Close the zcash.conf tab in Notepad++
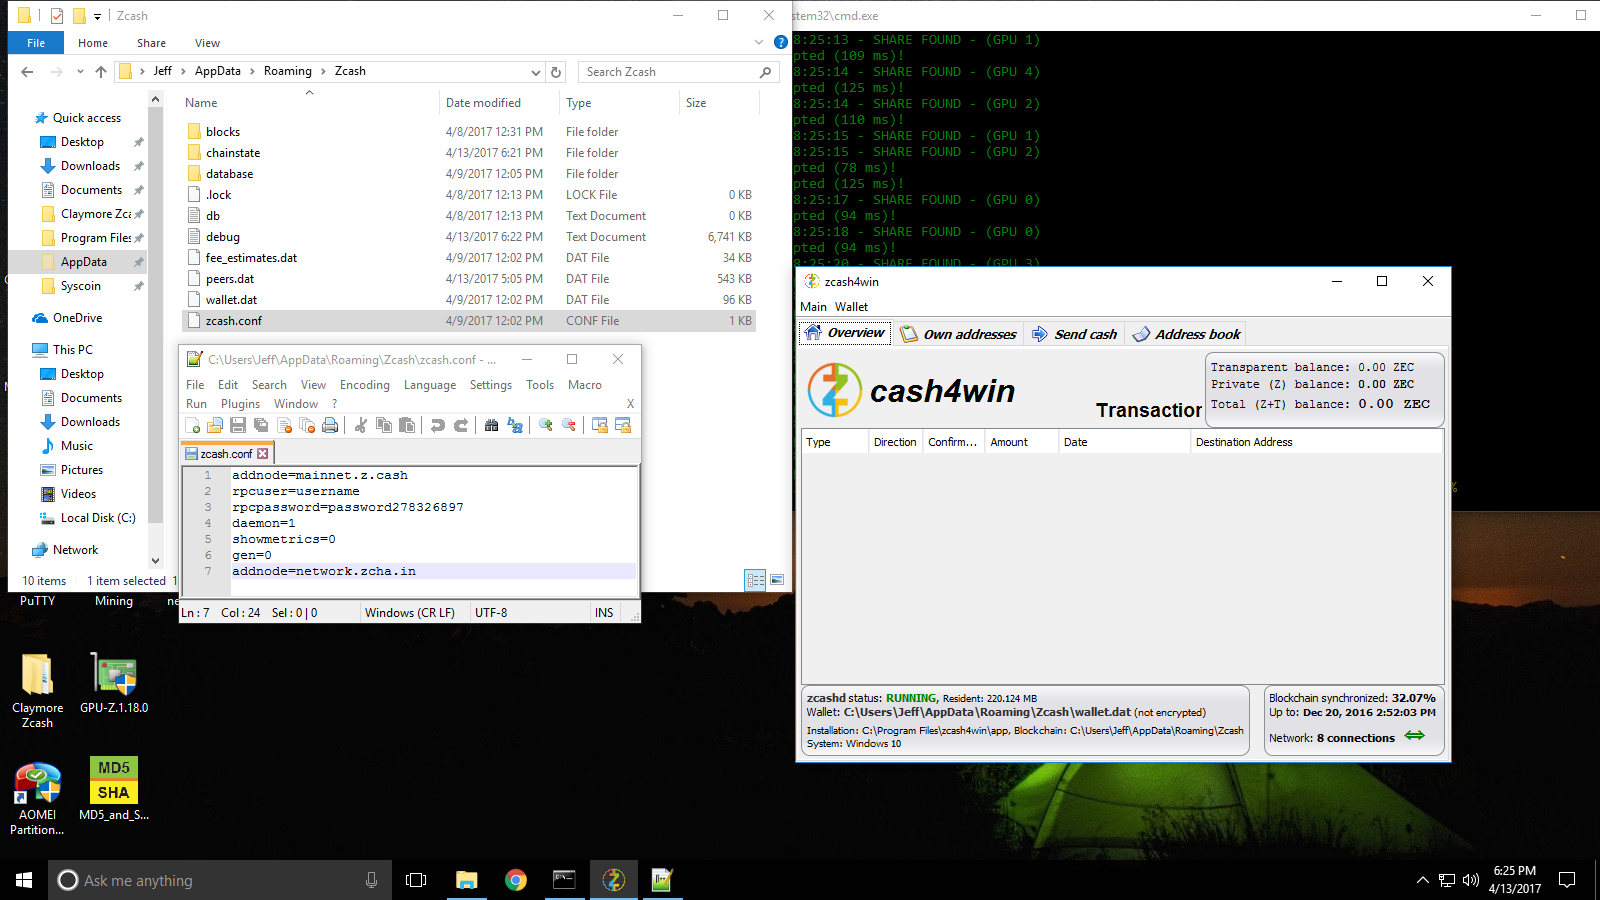1600x900 pixels. point(263,454)
